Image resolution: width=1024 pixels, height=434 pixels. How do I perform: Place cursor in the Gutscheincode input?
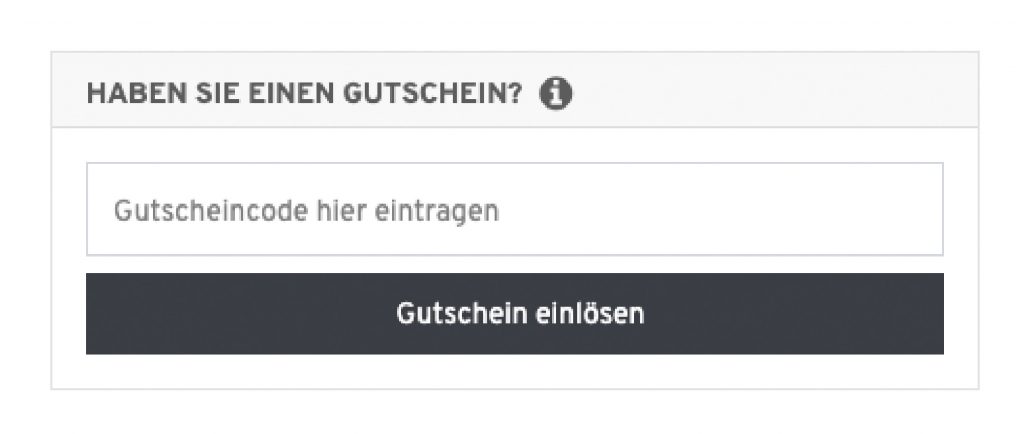[515, 209]
